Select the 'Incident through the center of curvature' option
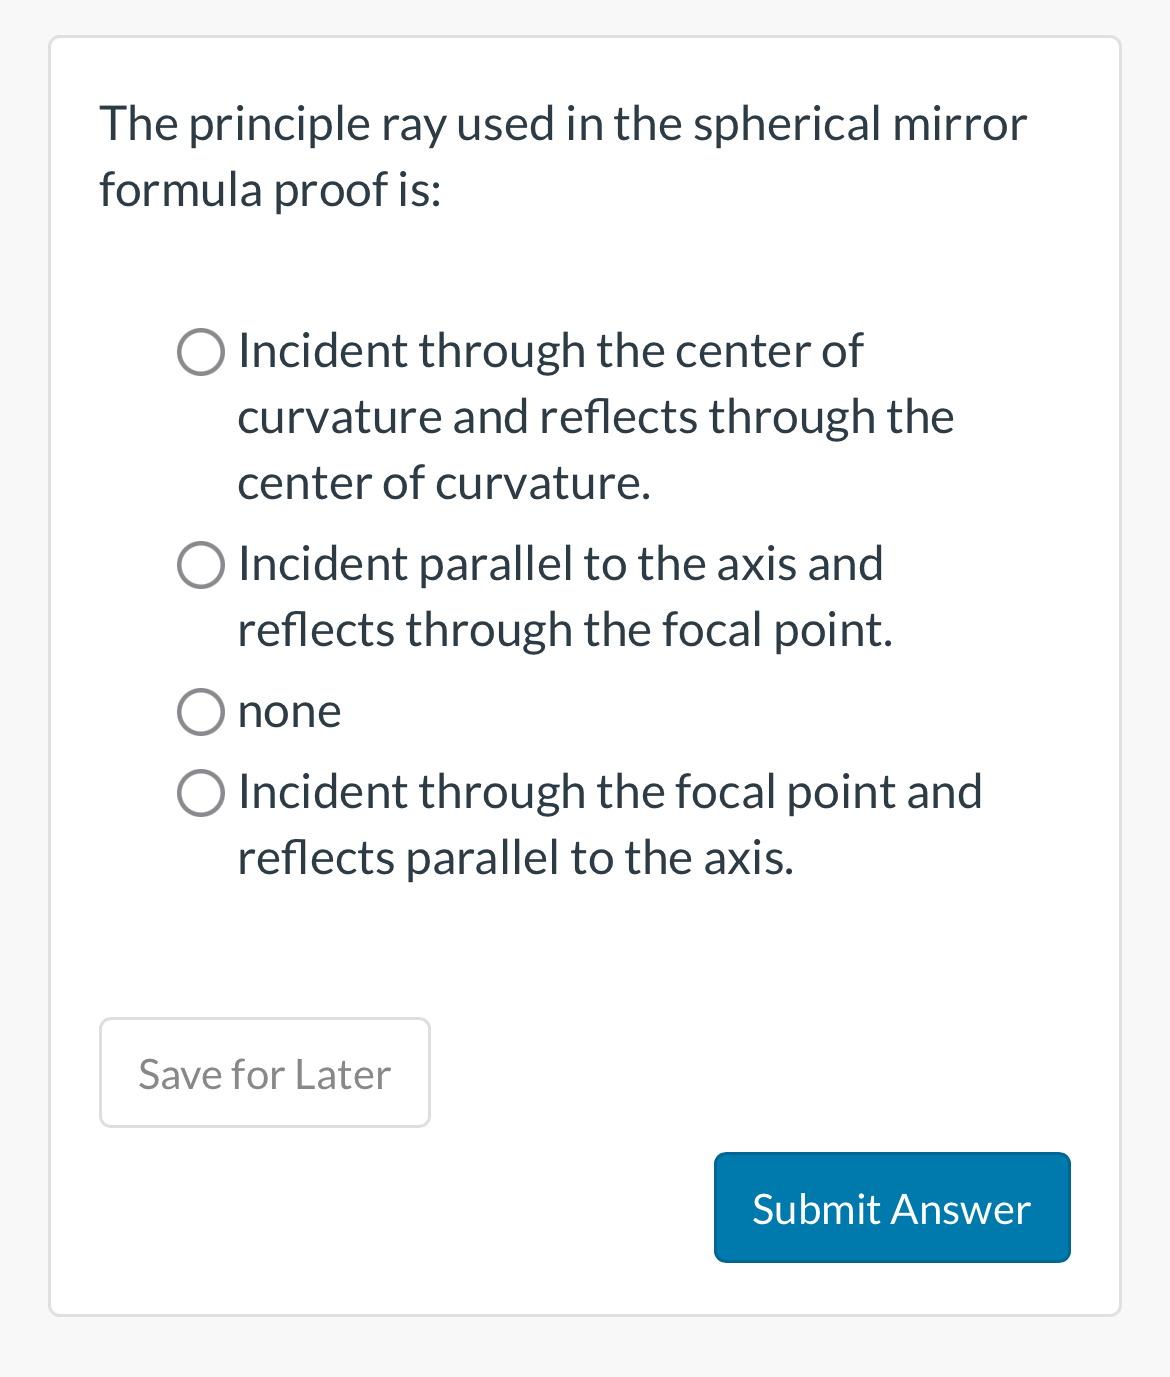This screenshot has height=1377, width=1170. 201,352
